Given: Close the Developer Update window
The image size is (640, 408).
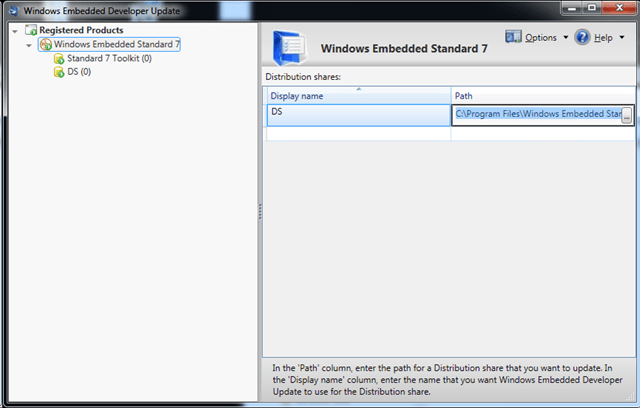Looking at the screenshot, I should click(619, 8).
